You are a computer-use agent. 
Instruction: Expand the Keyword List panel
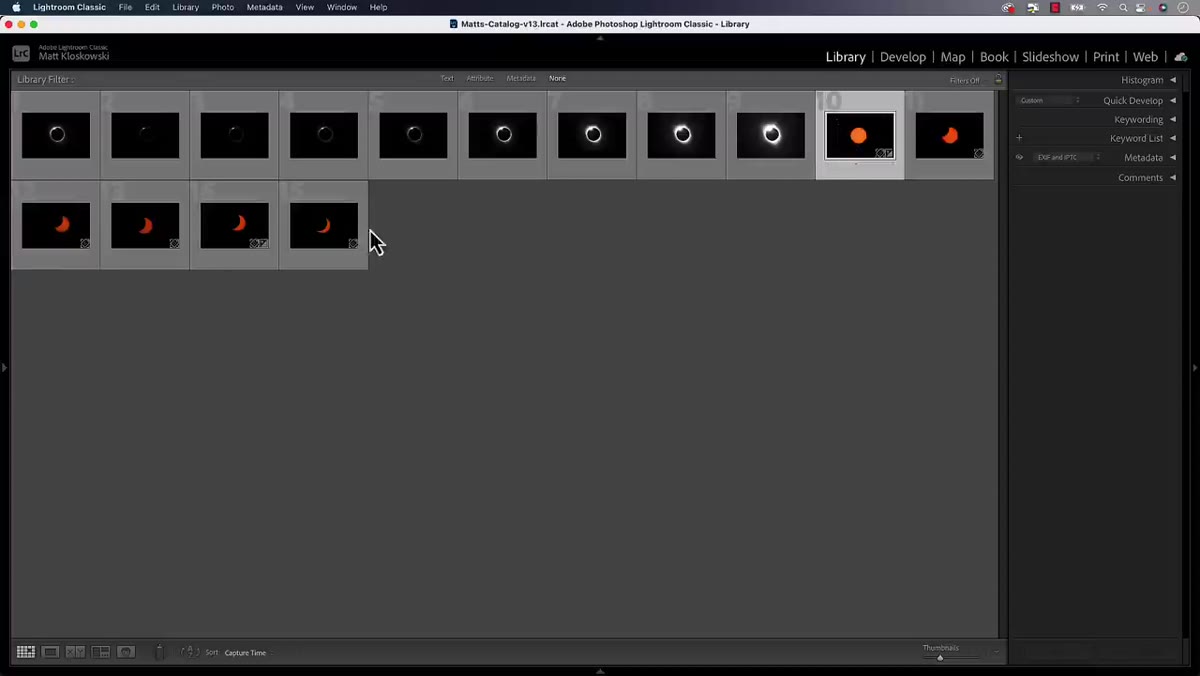[x=1143, y=138]
